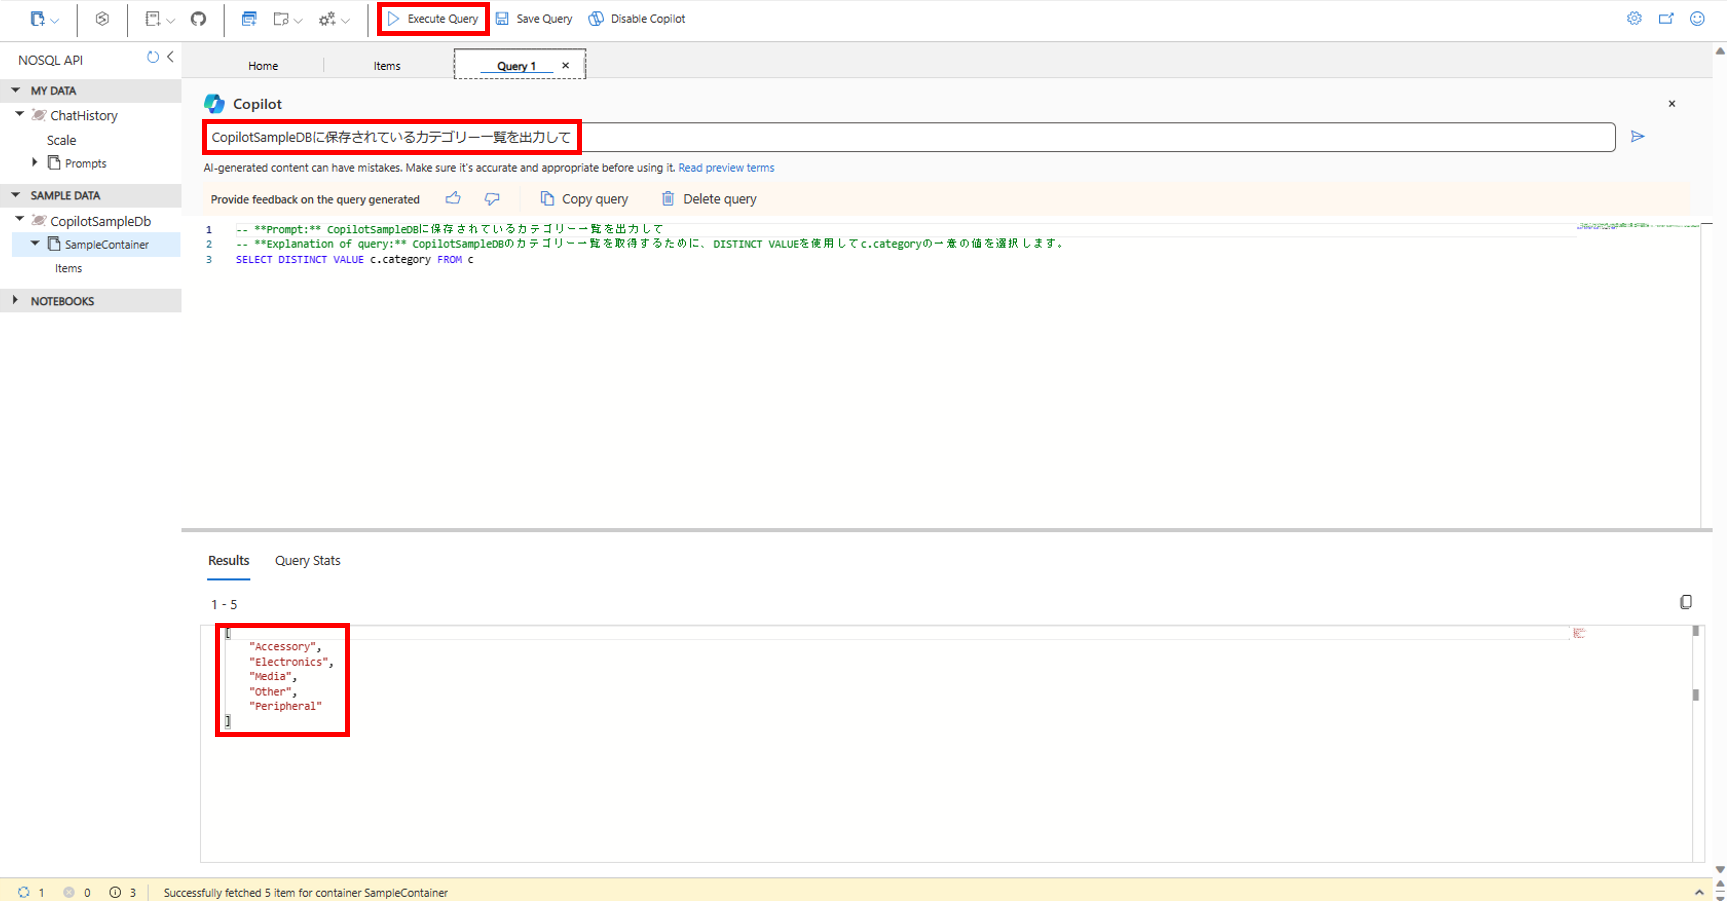
Task: Give thumbs down feedback on query
Action: 492,198
